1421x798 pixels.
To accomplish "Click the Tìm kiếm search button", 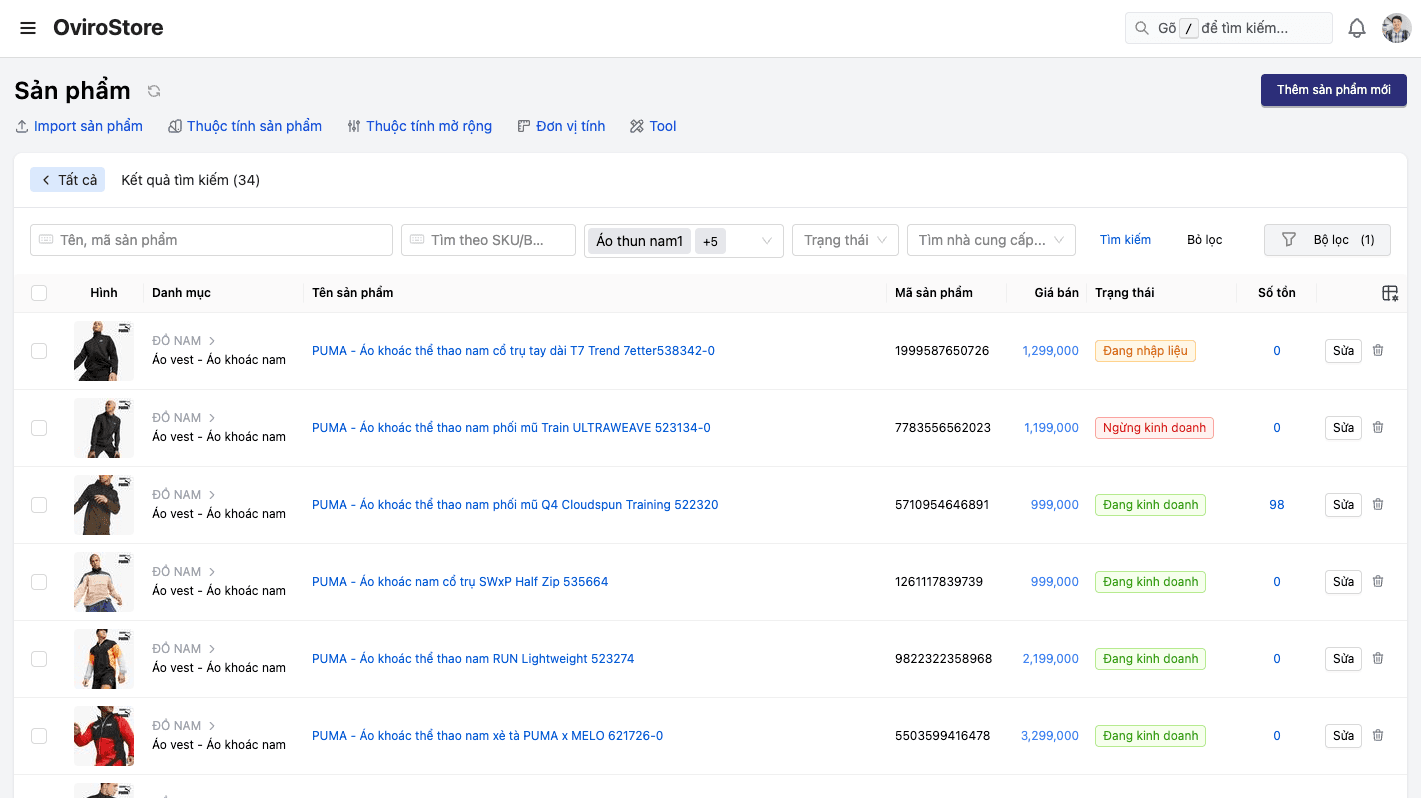I will coord(1125,240).
